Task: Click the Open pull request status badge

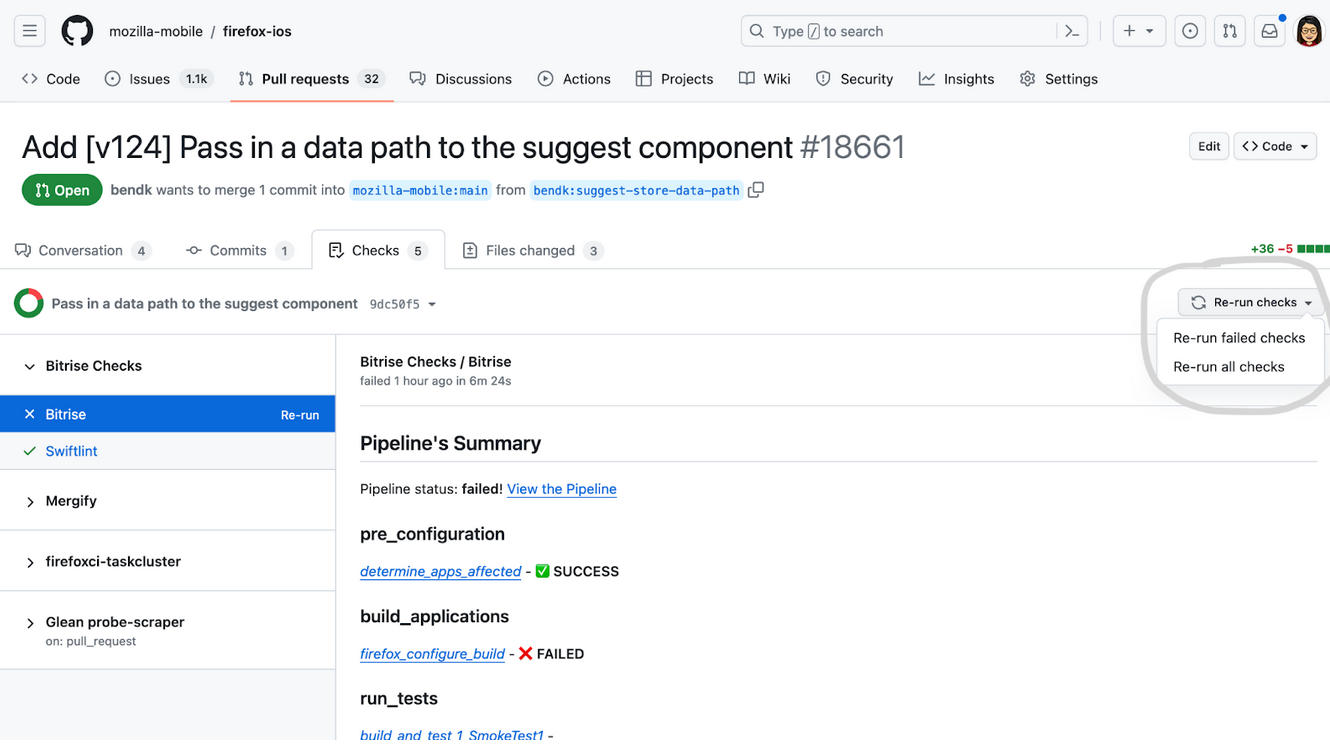Action: coord(62,190)
